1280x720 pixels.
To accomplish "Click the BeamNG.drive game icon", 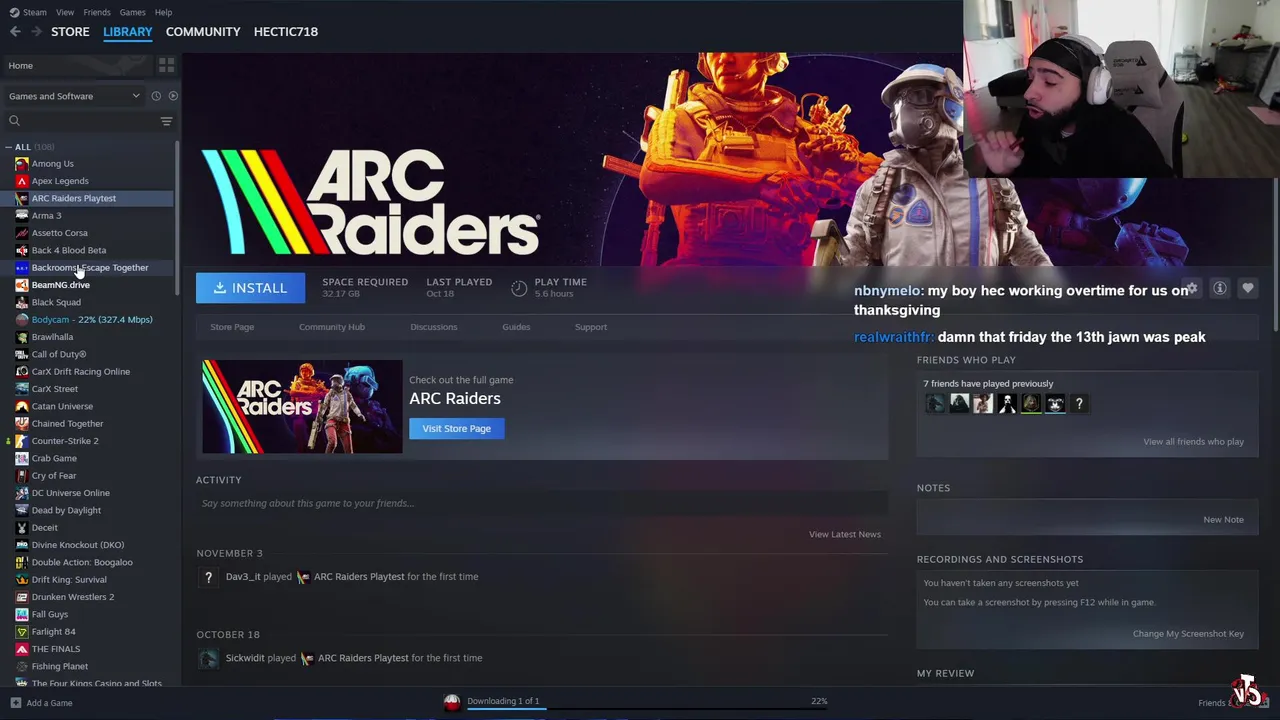I will pos(22,285).
